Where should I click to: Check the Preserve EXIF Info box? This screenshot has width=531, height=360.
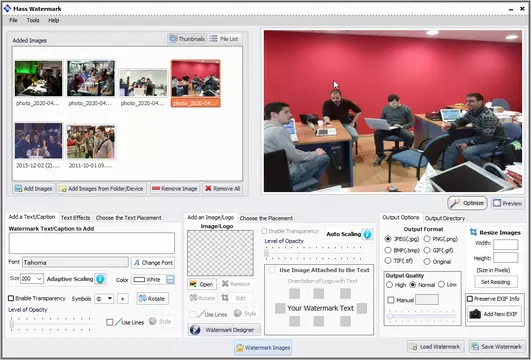(470, 299)
